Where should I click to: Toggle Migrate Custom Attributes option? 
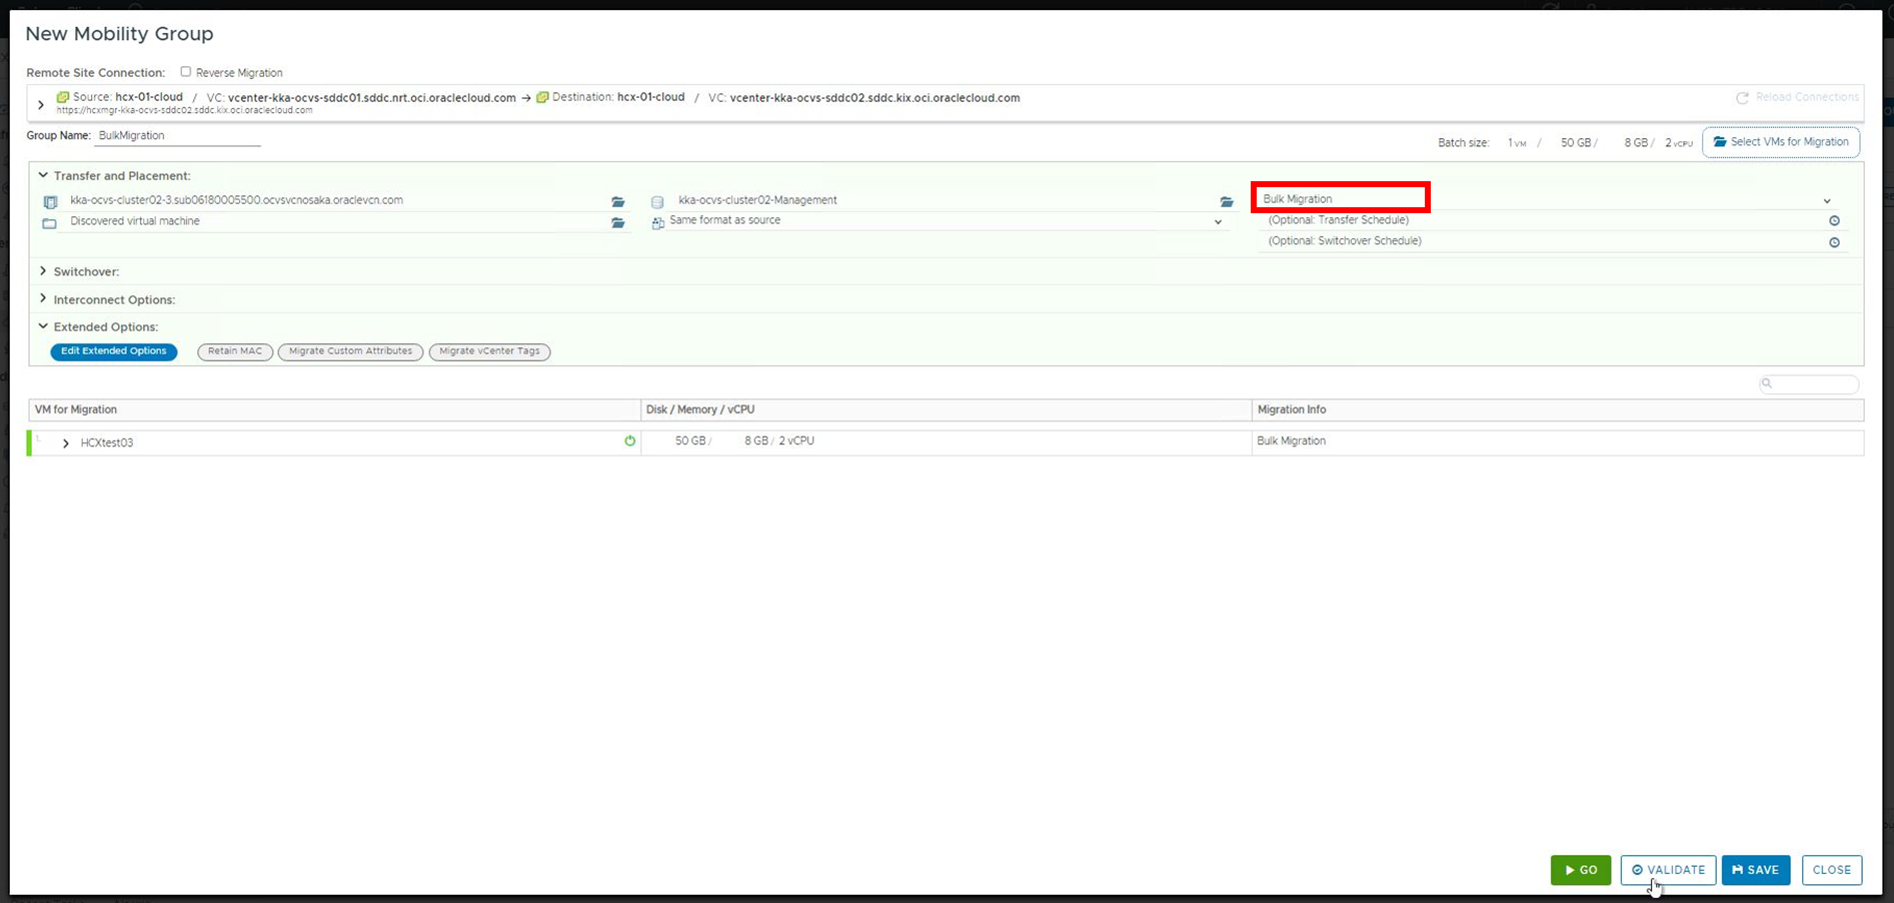(x=350, y=351)
